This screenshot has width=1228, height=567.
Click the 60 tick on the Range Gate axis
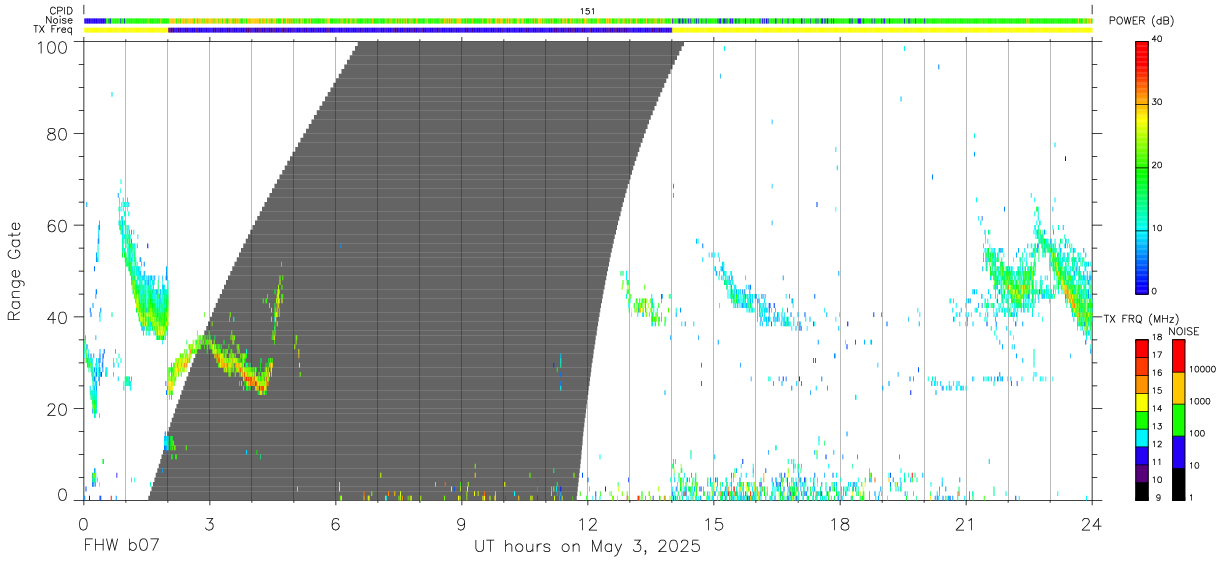click(x=58, y=225)
